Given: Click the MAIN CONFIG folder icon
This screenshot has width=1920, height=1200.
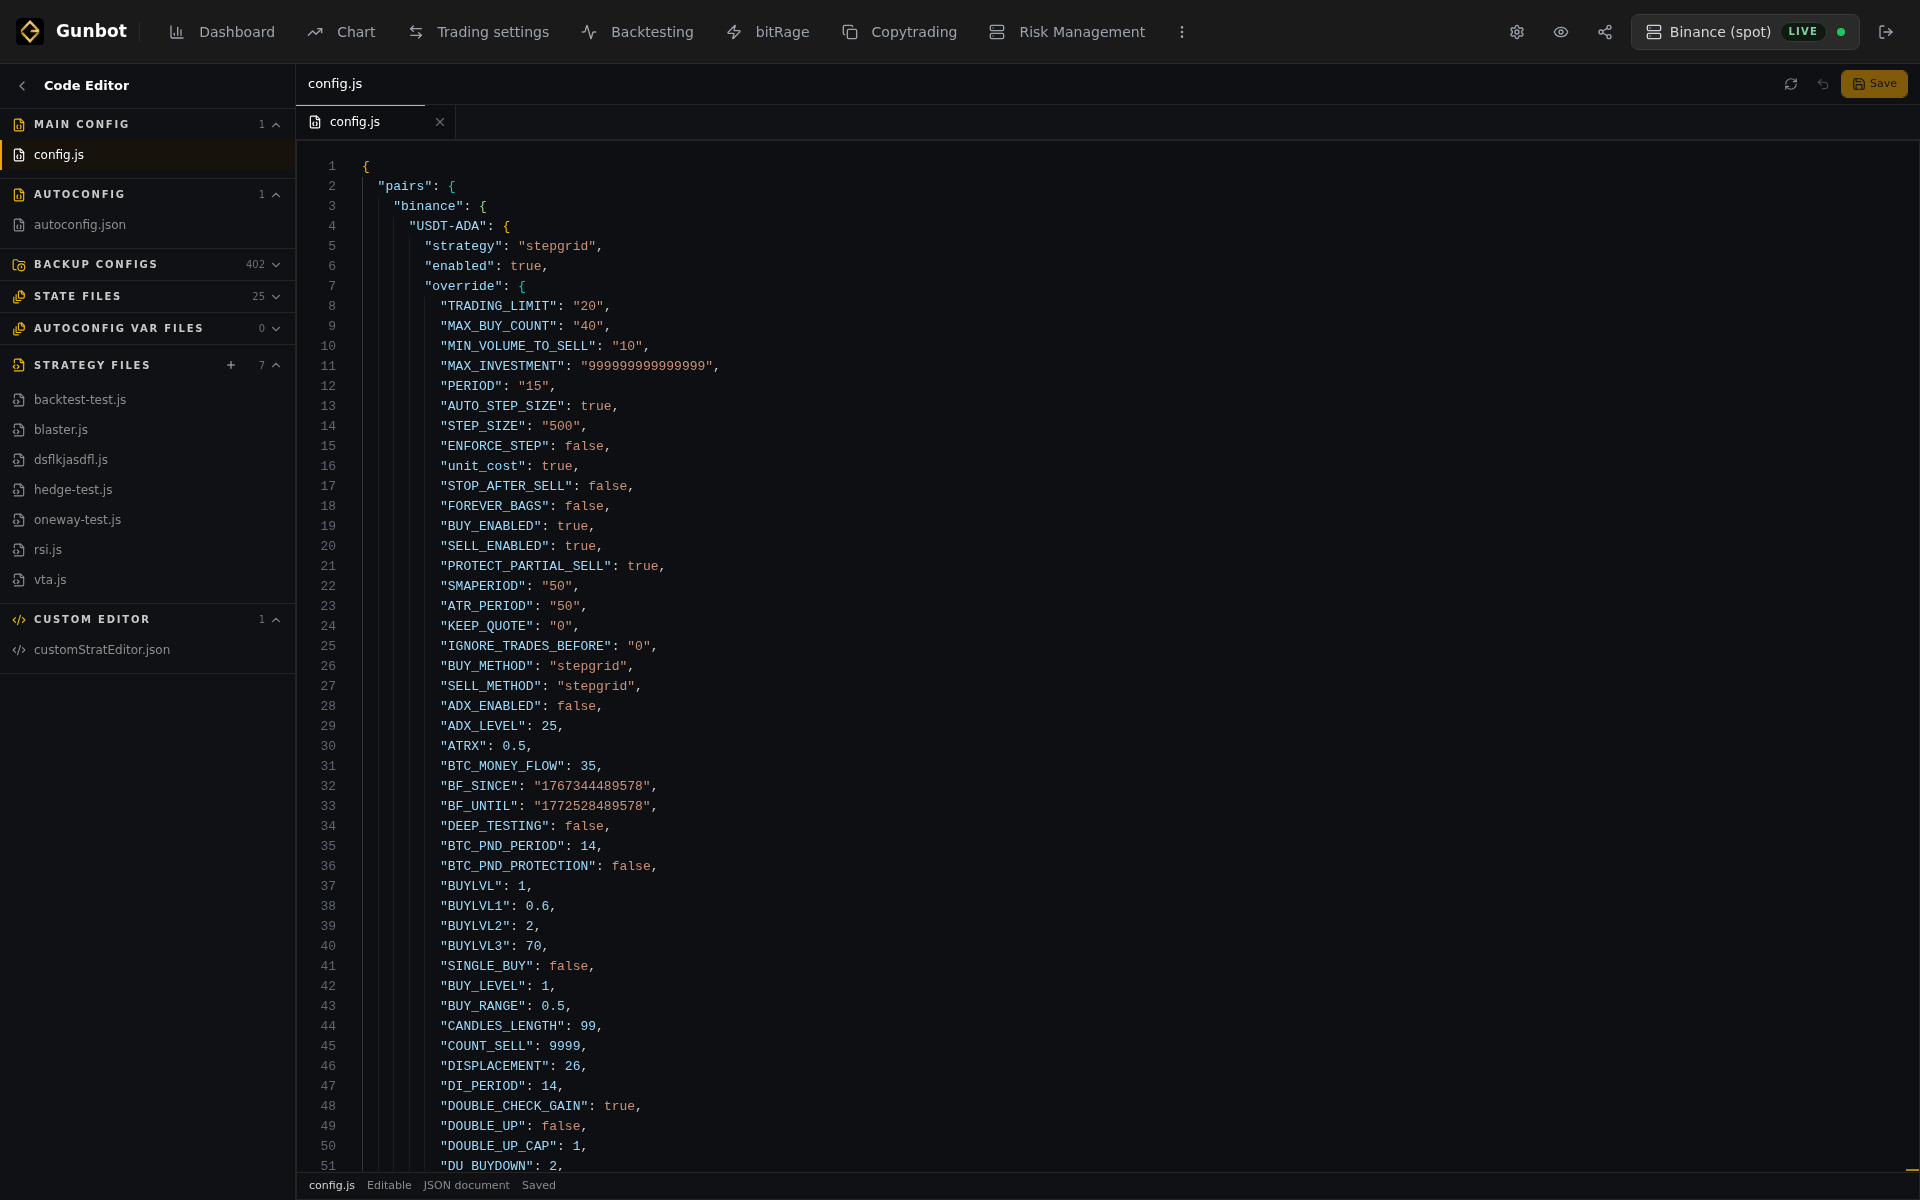Looking at the screenshot, I should (x=19, y=125).
